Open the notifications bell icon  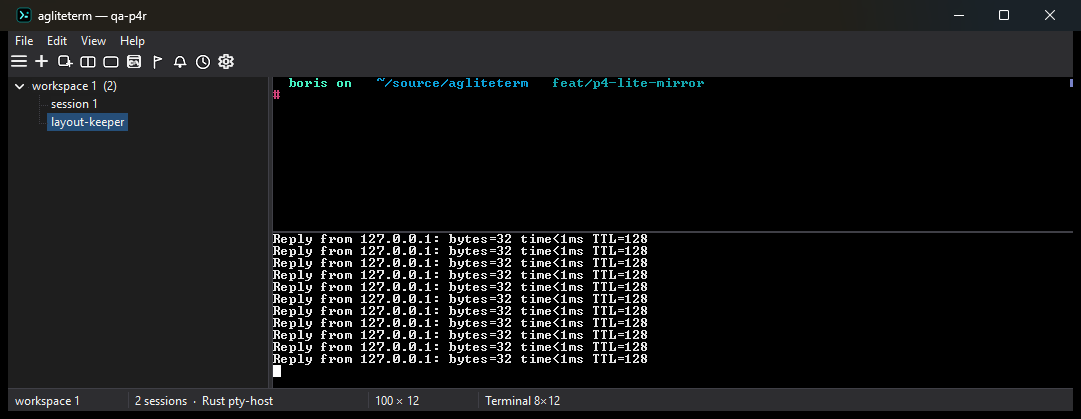click(x=180, y=62)
